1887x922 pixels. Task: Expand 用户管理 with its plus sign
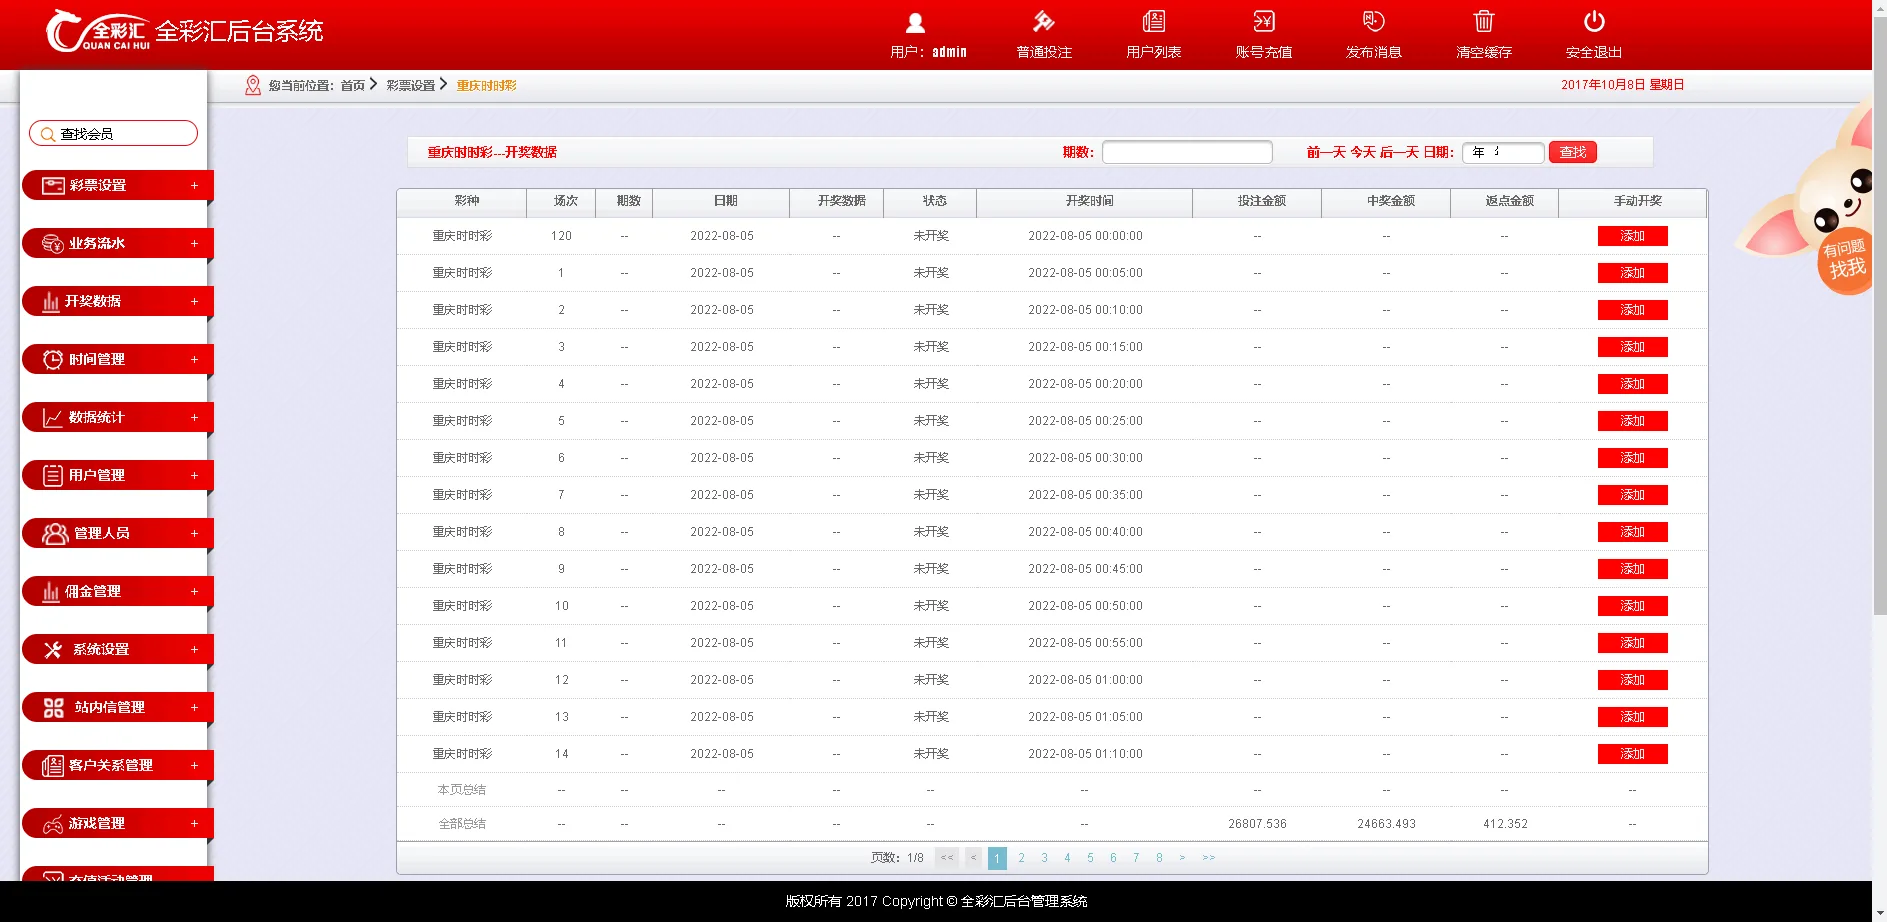coord(194,475)
